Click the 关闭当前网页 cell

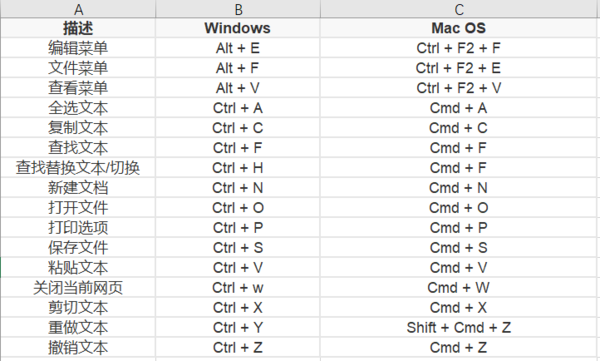(78, 287)
